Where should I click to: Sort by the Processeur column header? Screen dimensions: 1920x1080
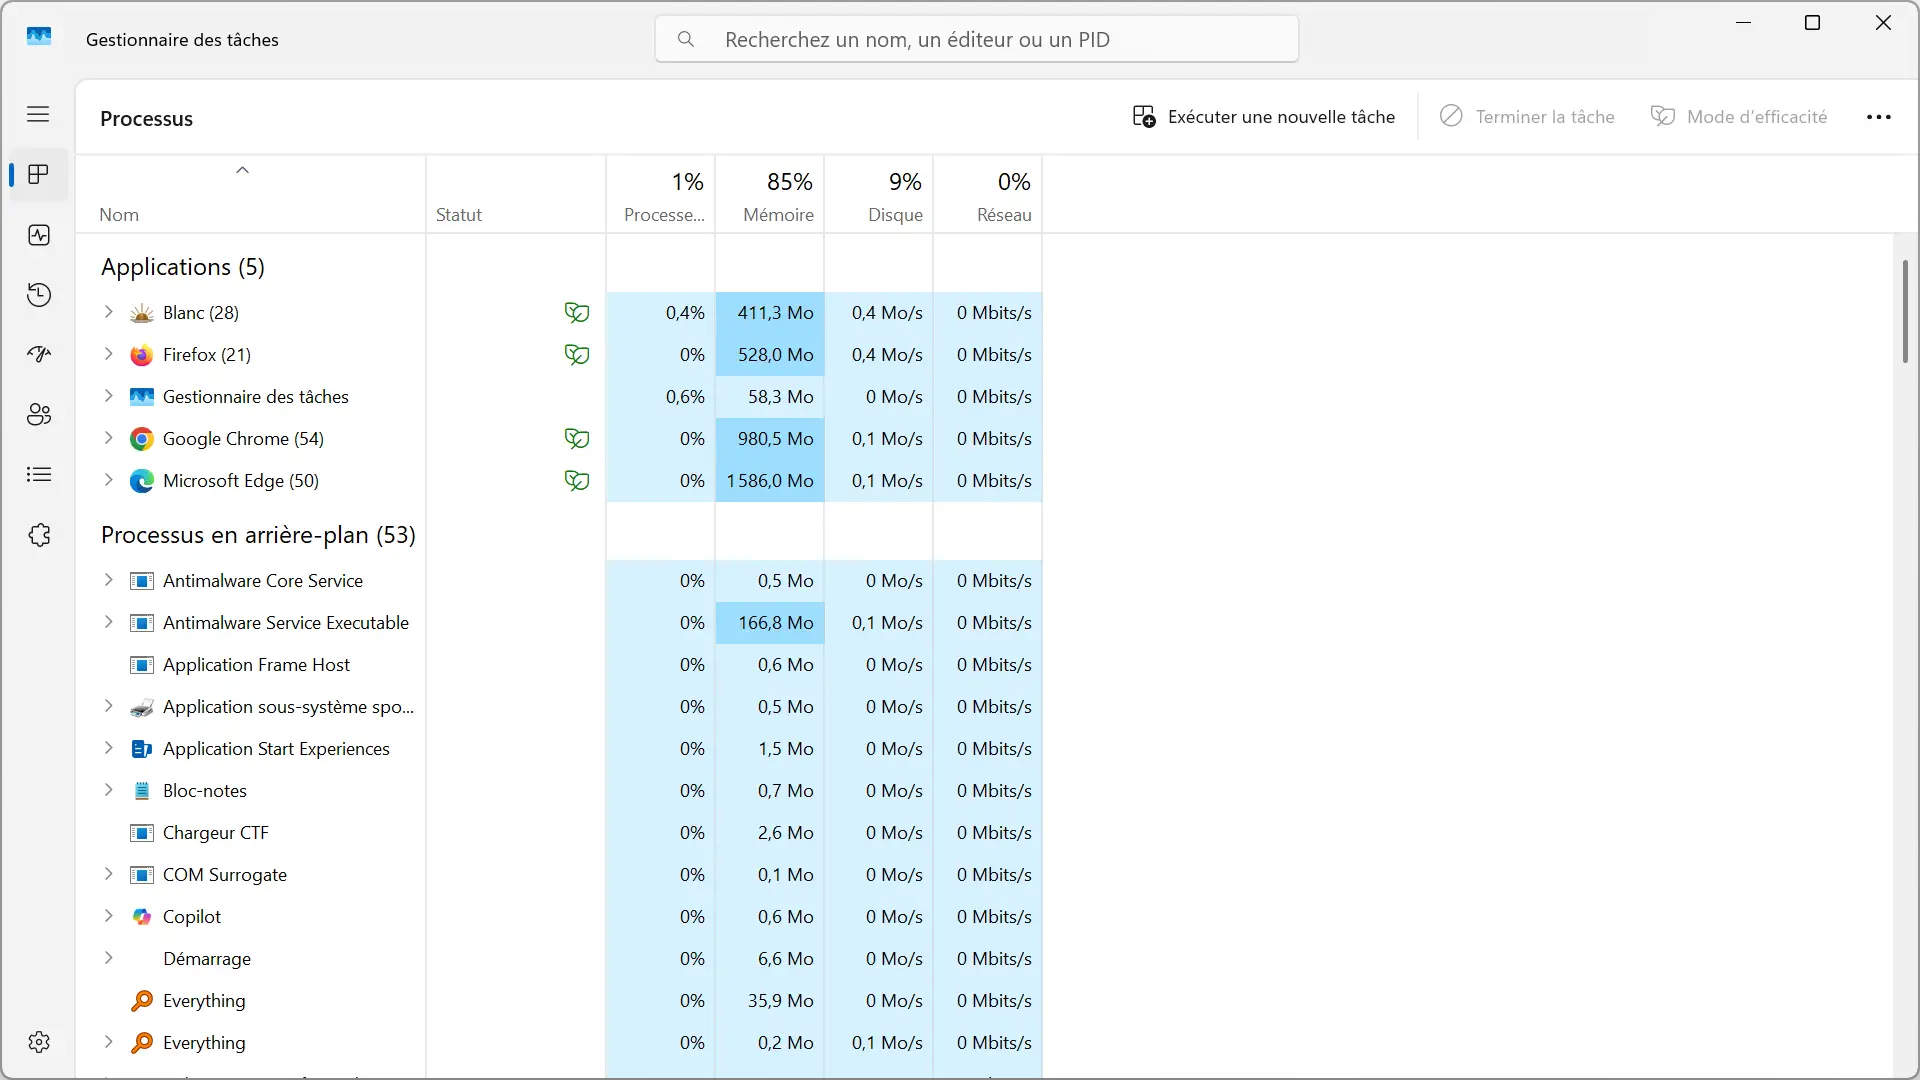661,195
